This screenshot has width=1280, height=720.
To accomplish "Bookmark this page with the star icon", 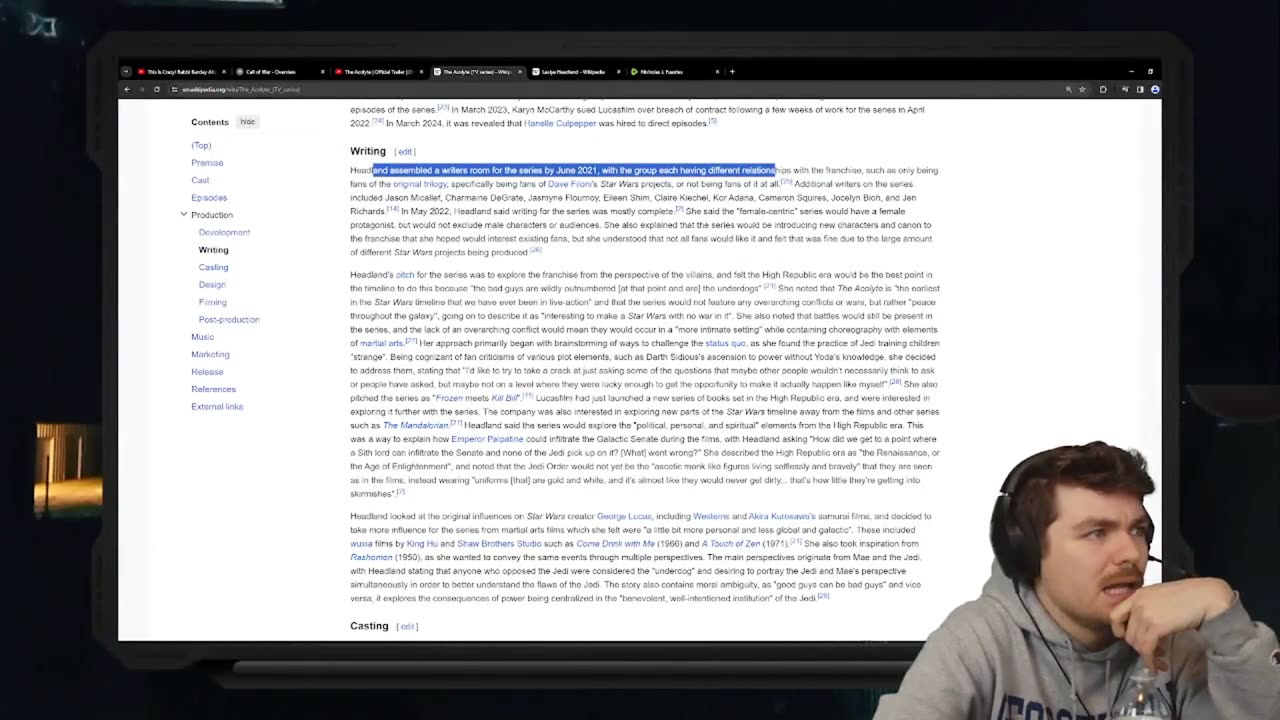I will [1082, 89].
